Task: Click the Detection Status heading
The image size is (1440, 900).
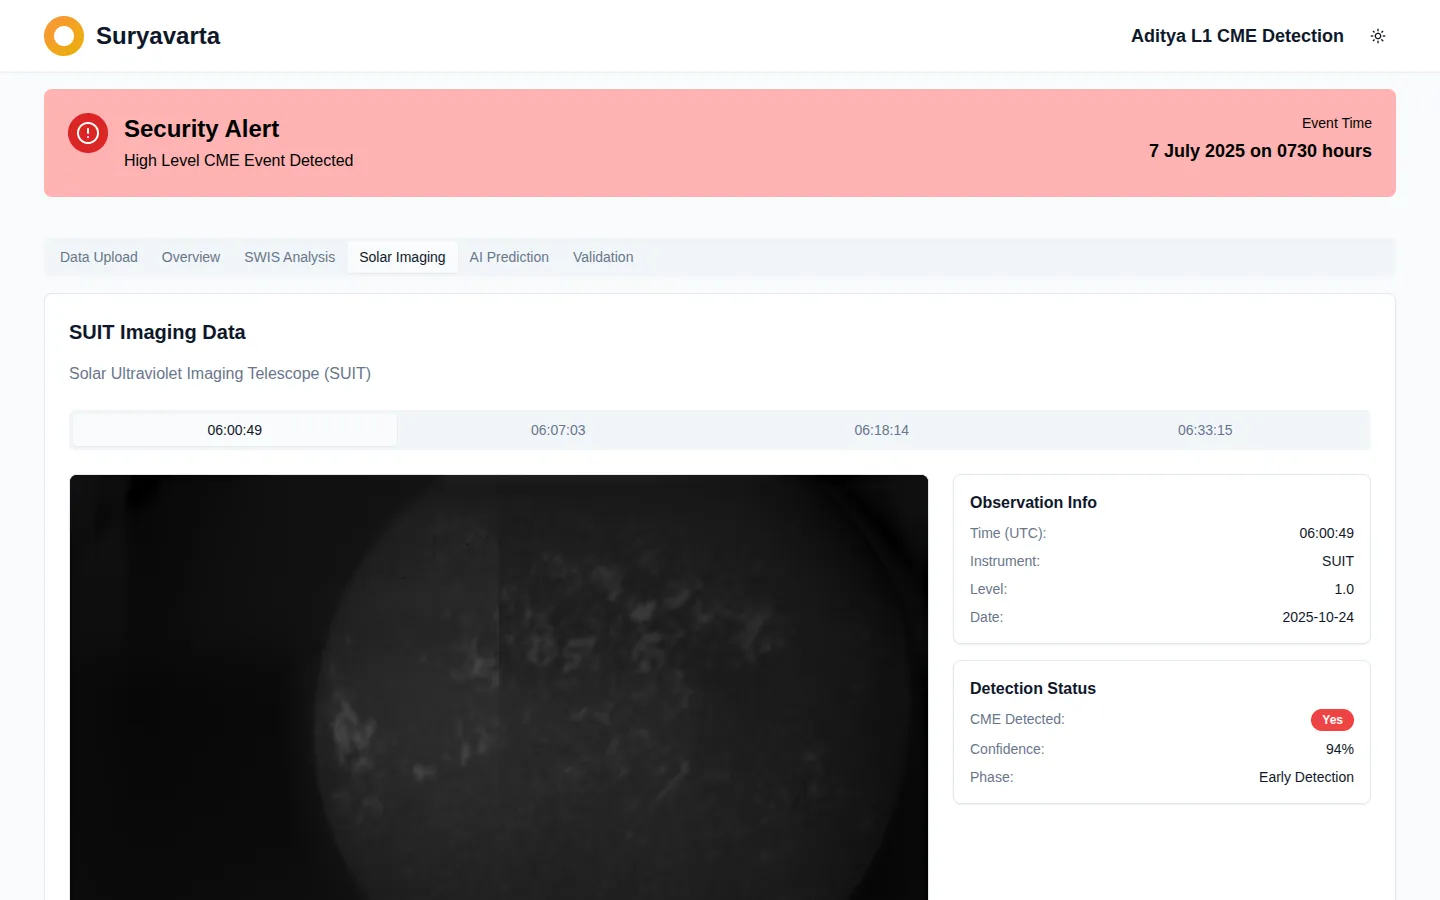Action: pyautogui.click(x=1033, y=688)
